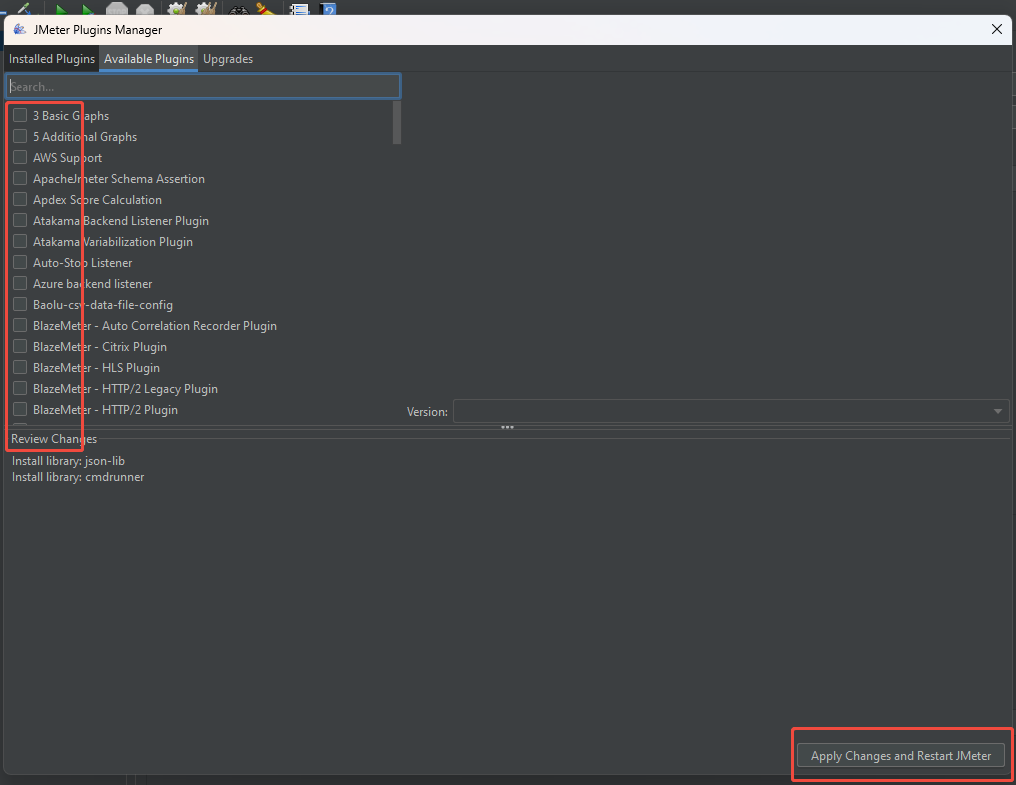Close the JMeter Plugins Manager dialog
The width and height of the screenshot is (1016, 785).
pos(997,29)
